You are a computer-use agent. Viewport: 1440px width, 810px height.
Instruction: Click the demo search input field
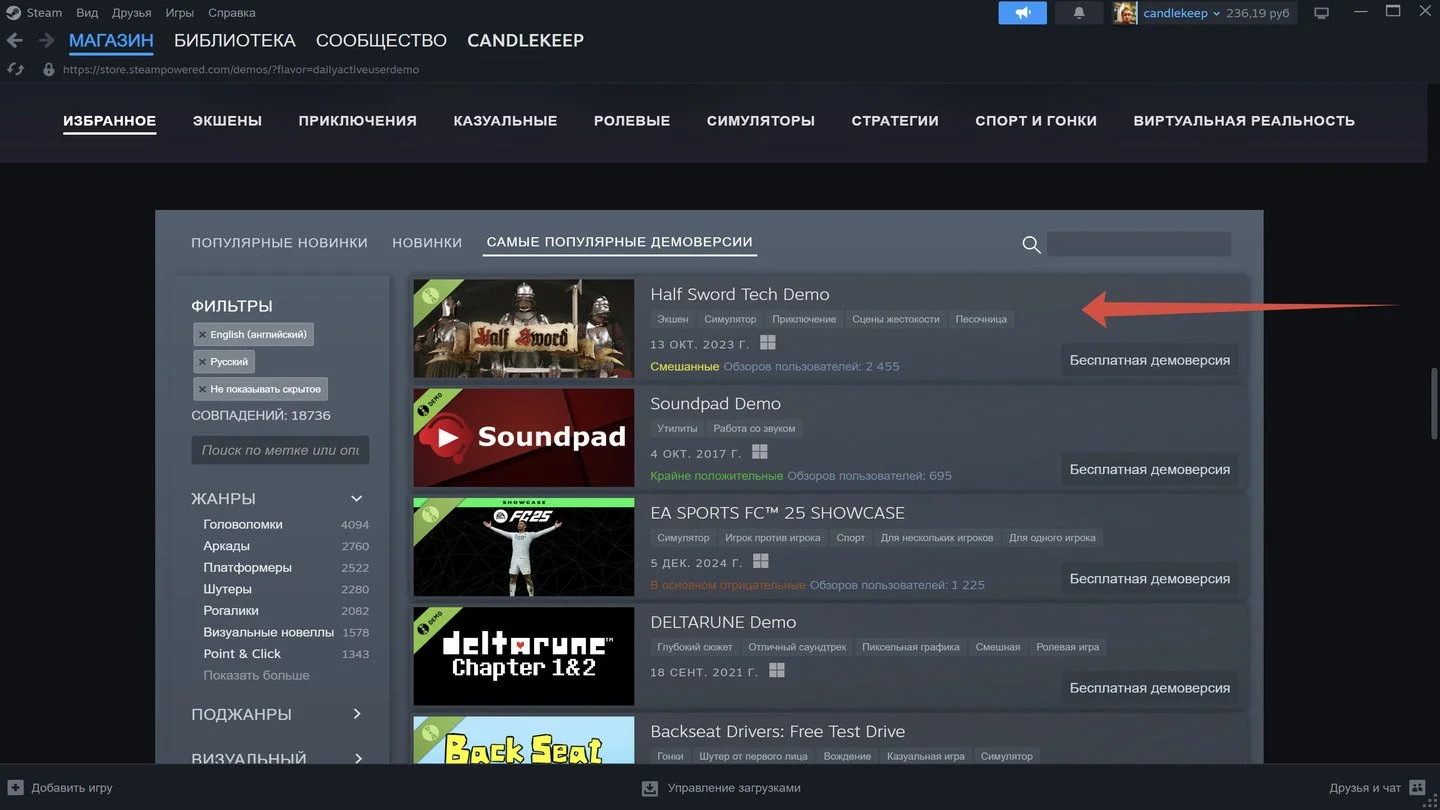pos(1139,244)
